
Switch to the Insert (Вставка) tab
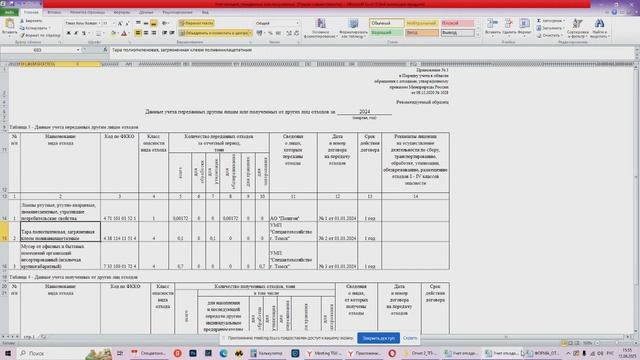click(x=54, y=12)
